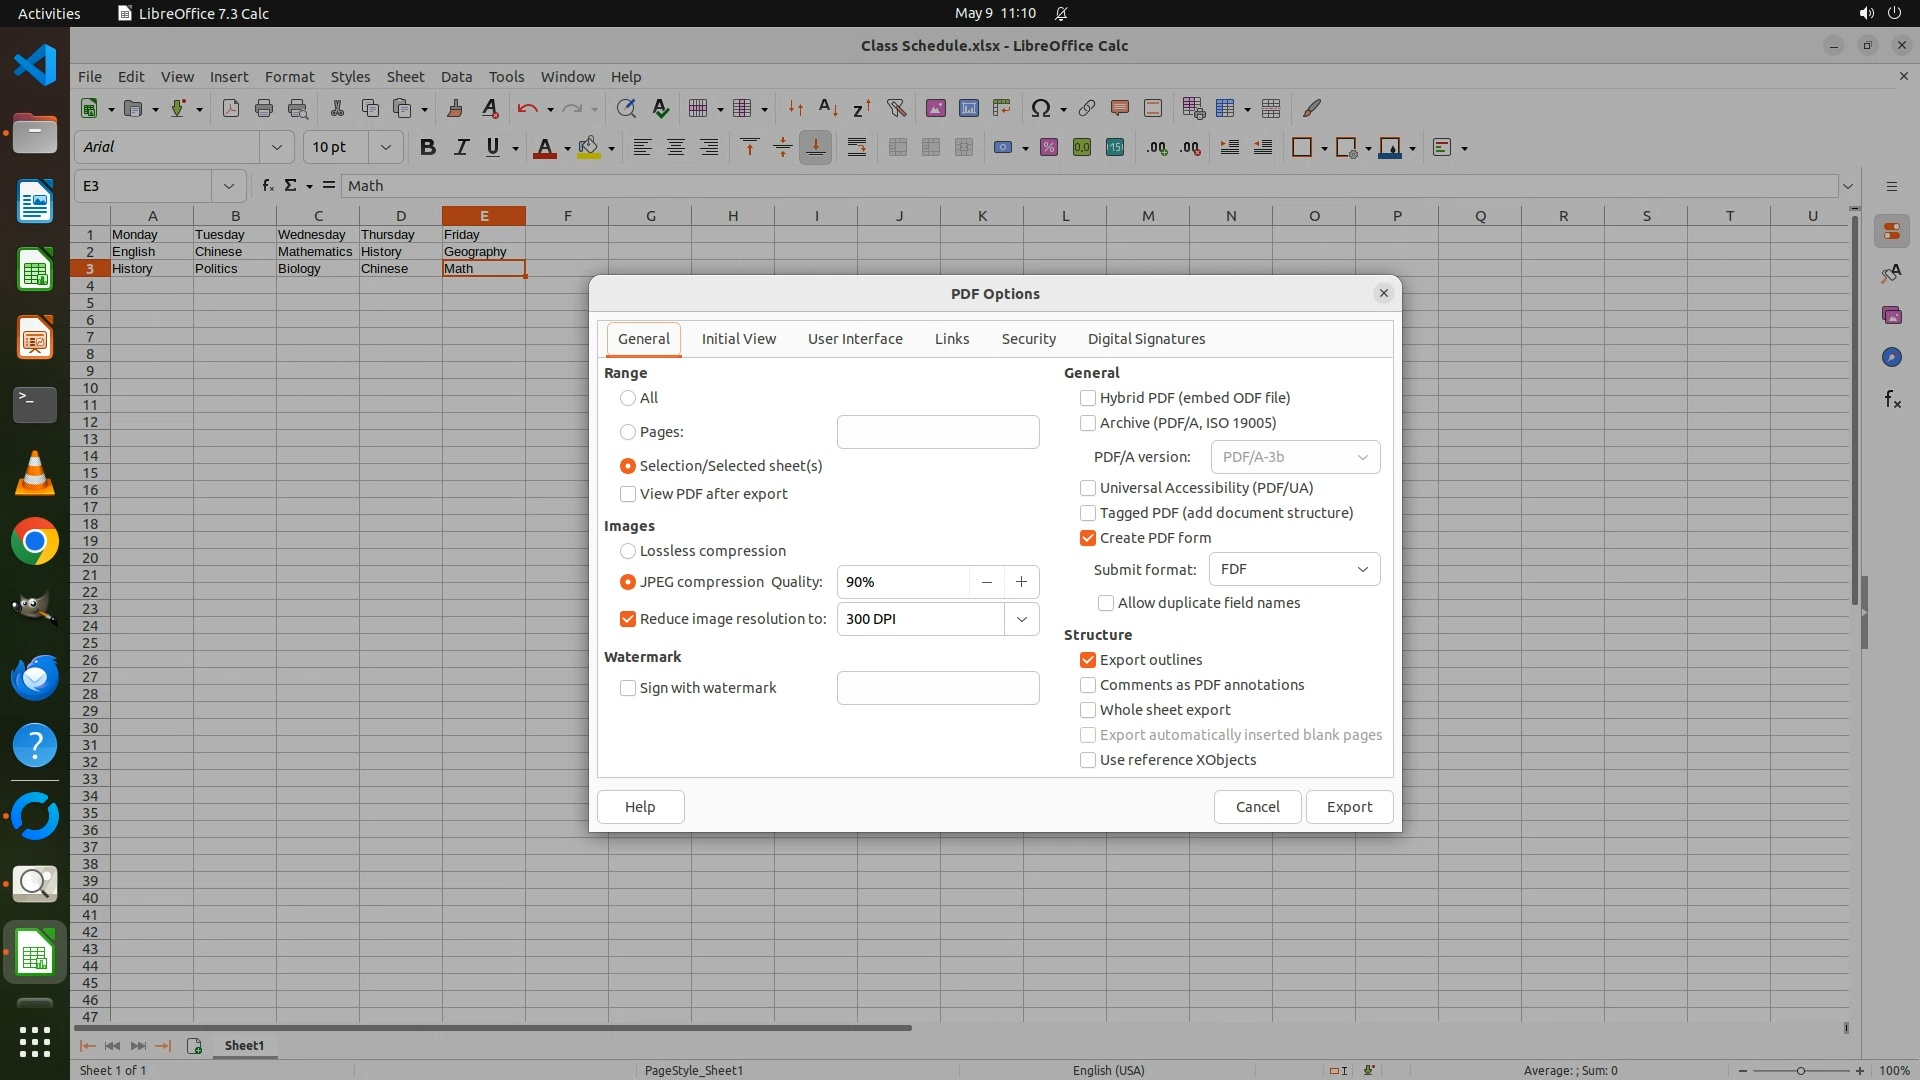Select the All range radio button
This screenshot has width=1920, height=1080.
coord(628,398)
